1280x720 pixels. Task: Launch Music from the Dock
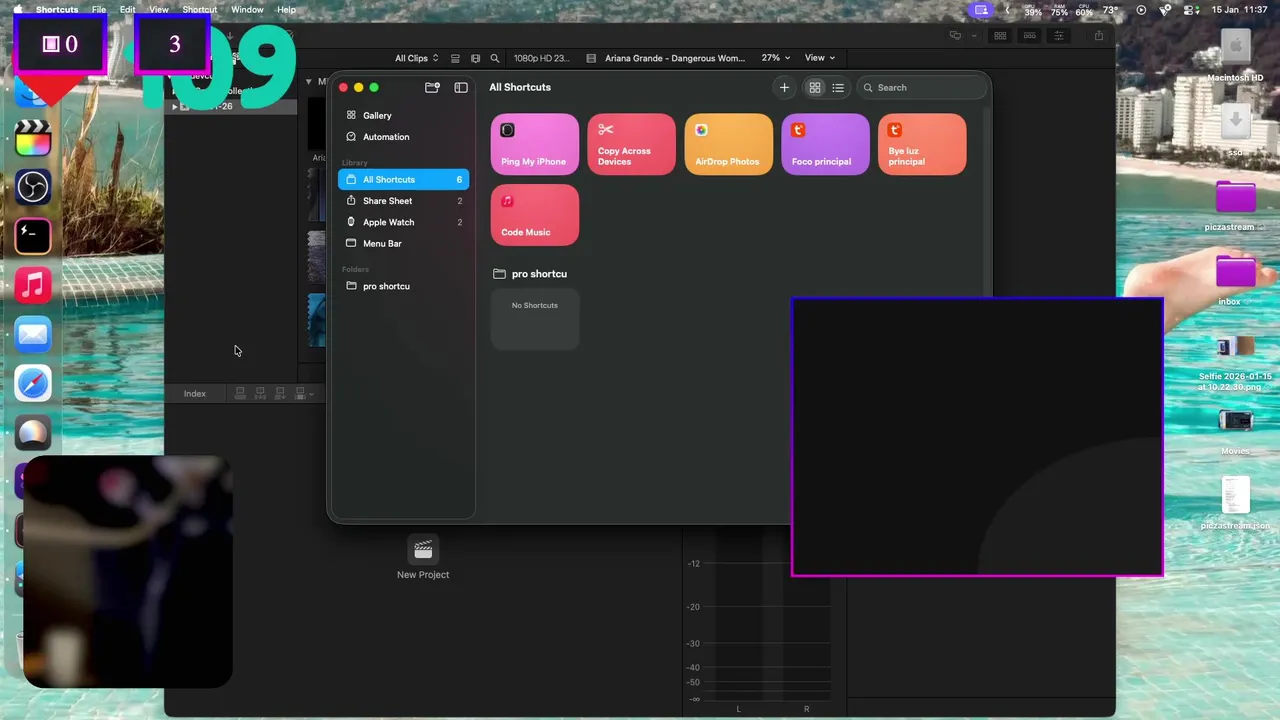33,285
